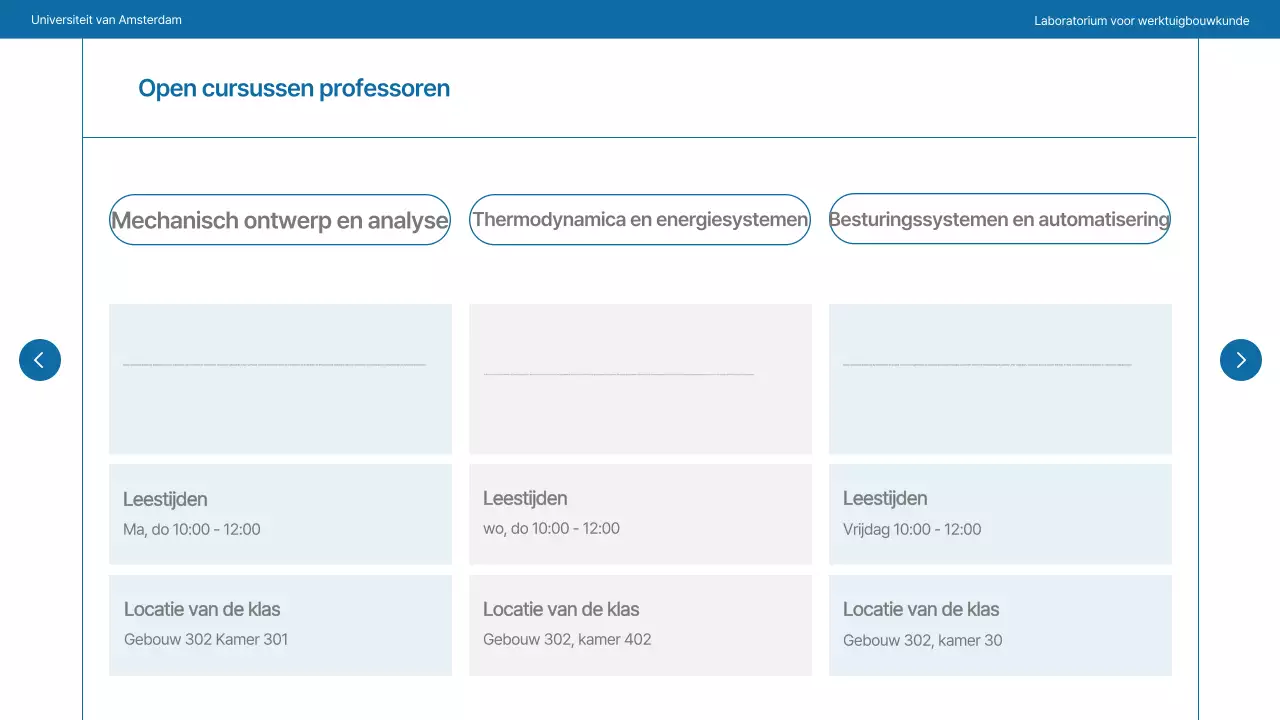Click Laboratorium voor werktuigbouwkunde in header
The height and width of the screenshot is (720, 1280).
pyautogui.click(x=1142, y=20)
